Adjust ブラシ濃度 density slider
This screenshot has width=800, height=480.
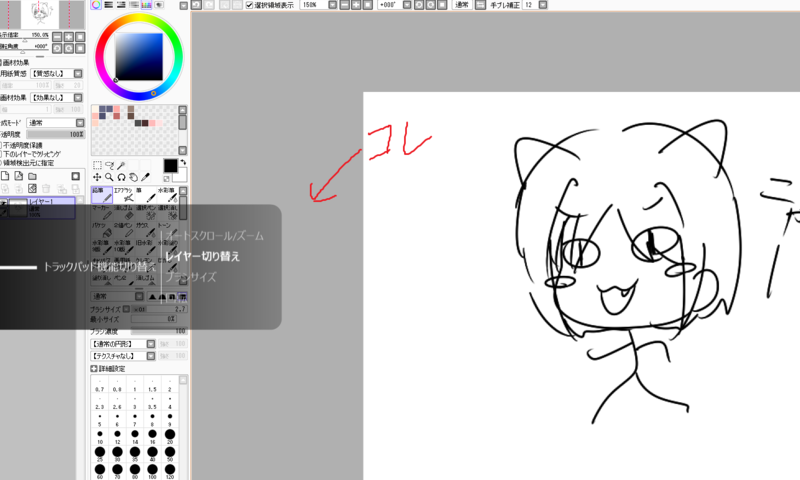(x=159, y=331)
